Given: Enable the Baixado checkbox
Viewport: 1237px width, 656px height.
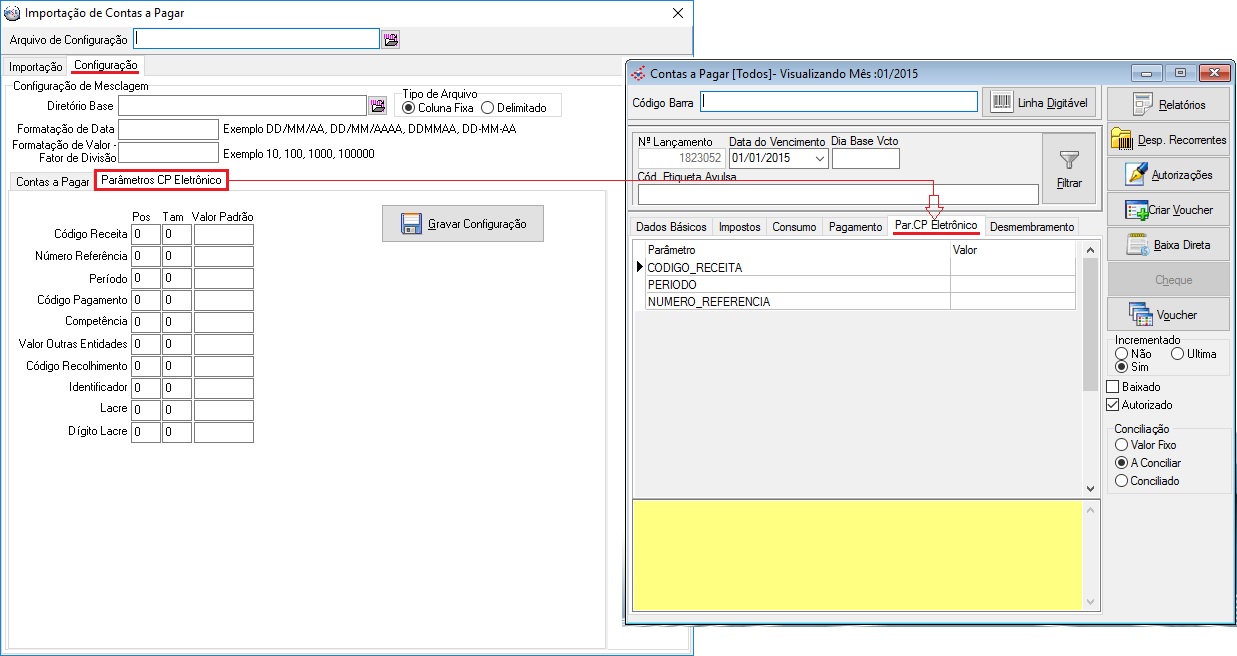Looking at the screenshot, I should point(1113,387).
